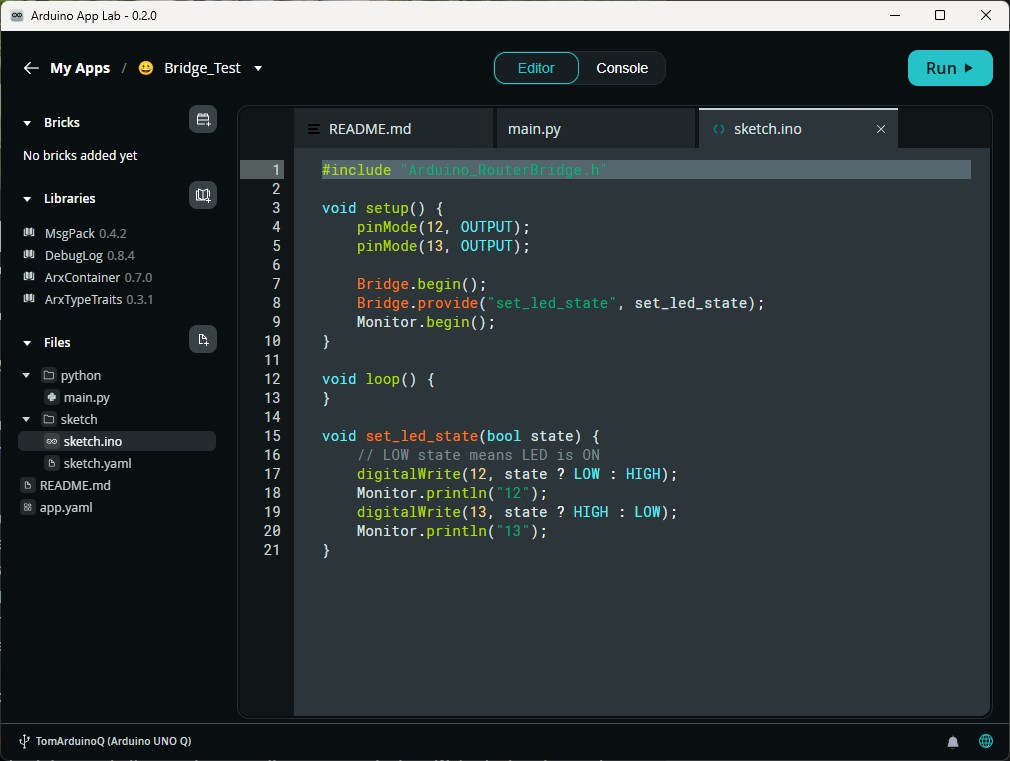The width and height of the screenshot is (1010, 761).
Task: Click the back arrow next to My Apps
Action: coord(31,68)
